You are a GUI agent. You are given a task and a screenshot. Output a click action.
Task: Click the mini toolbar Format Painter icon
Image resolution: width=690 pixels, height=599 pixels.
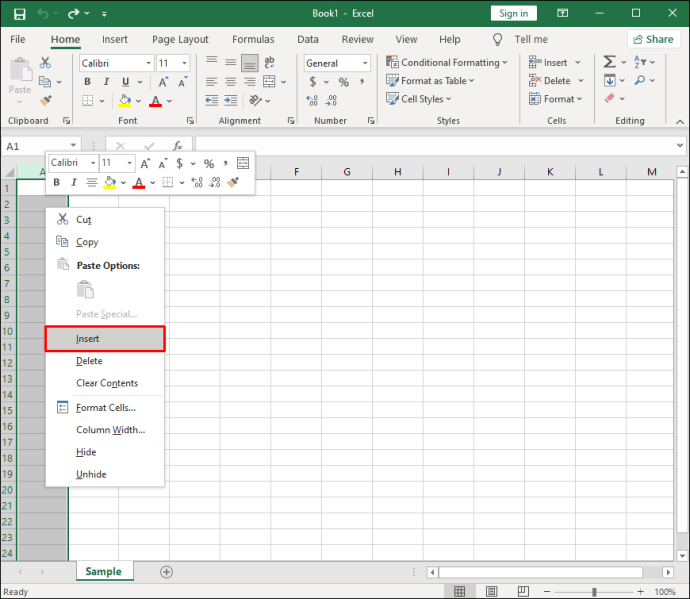[233, 182]
